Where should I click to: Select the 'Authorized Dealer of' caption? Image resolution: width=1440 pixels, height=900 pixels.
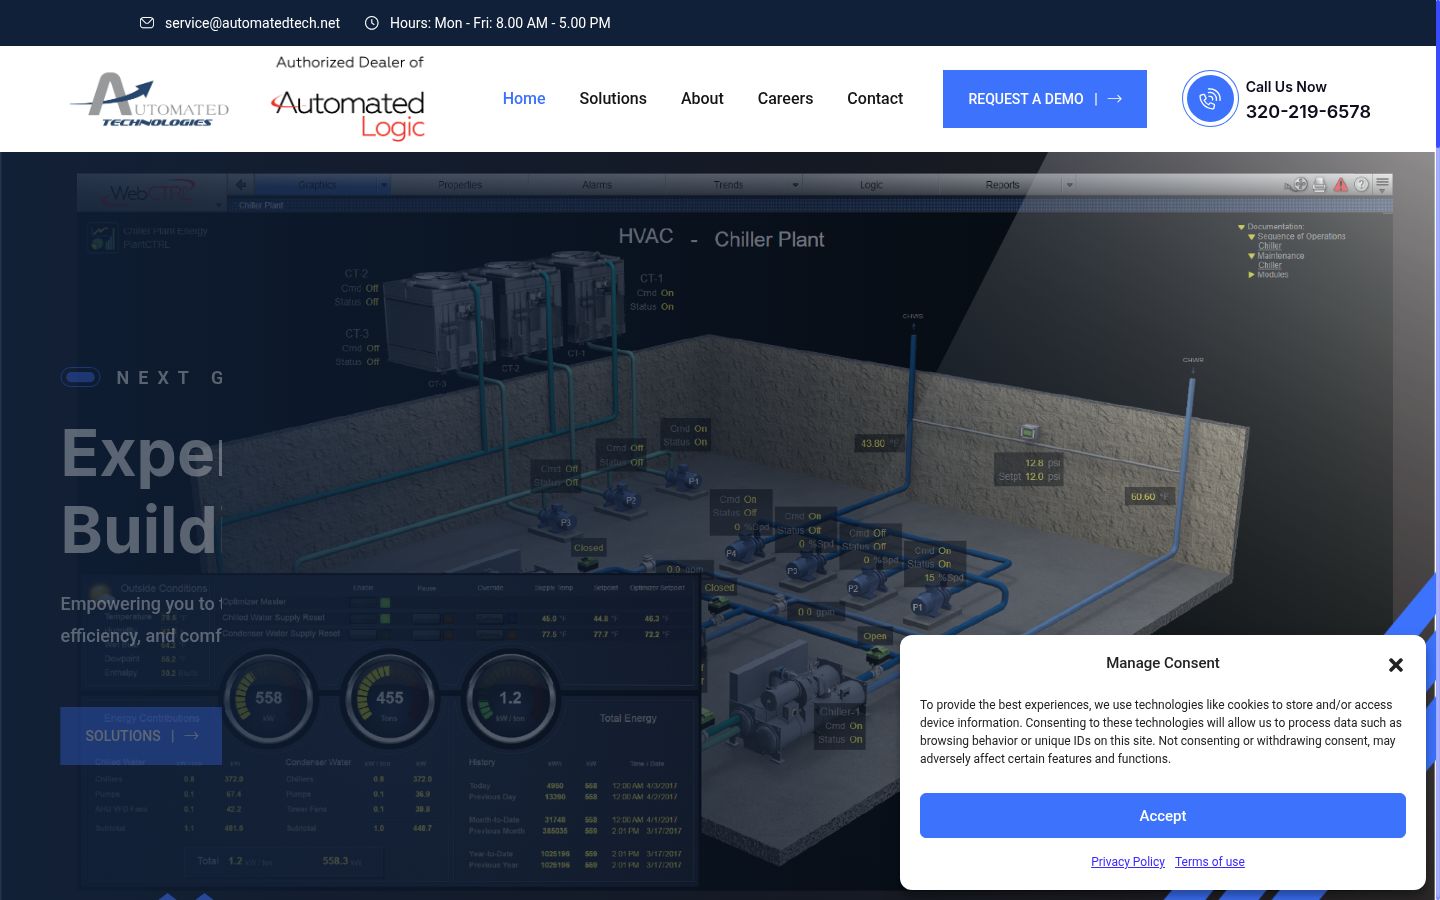(350, 62)
